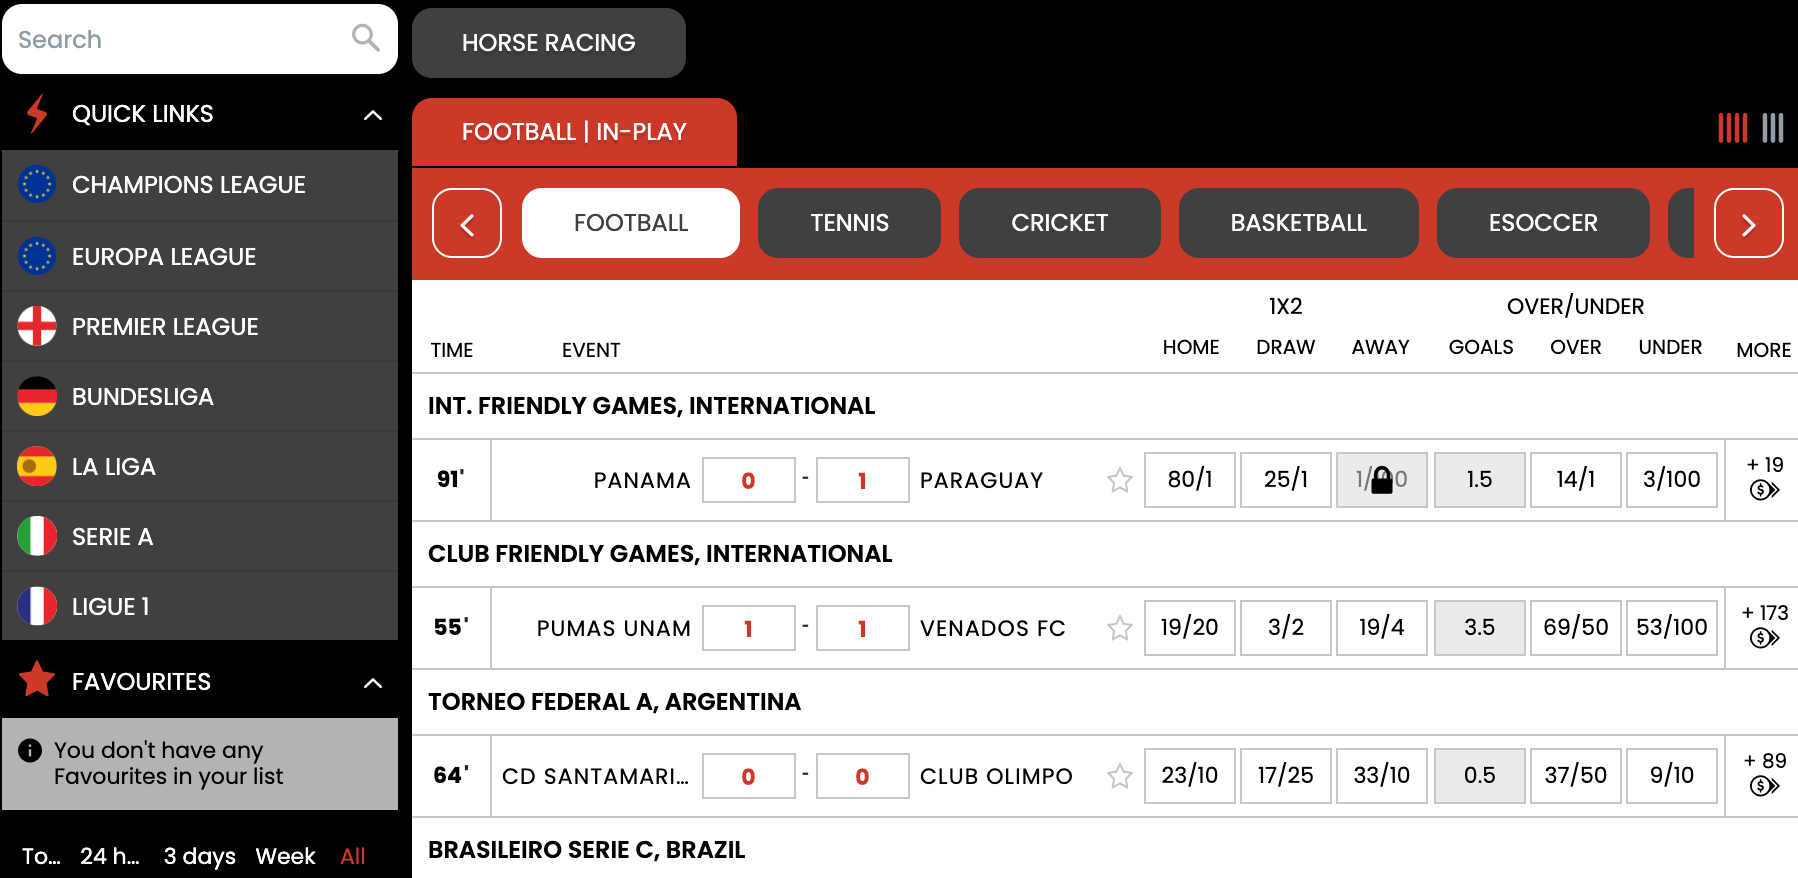Open the Football In-Play tab
The height and width of the screenshot is (878, 1798).
[573, 131]
